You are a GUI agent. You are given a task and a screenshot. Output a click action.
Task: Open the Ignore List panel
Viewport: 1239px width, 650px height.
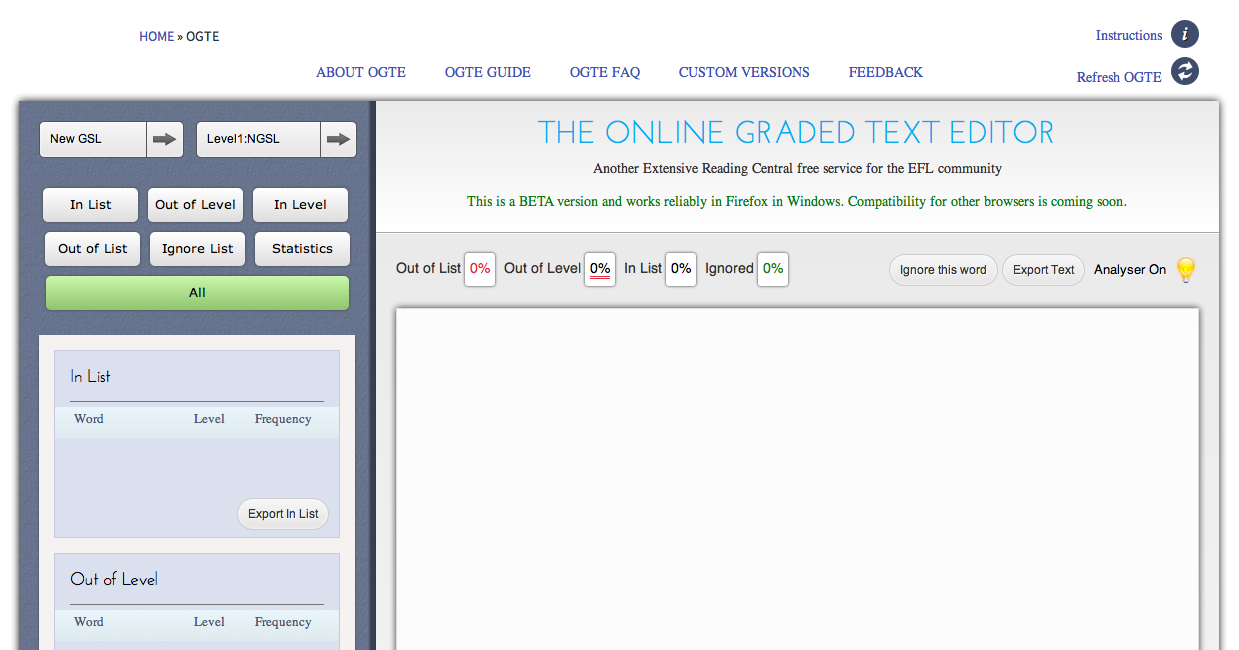[x=198, y=249]
